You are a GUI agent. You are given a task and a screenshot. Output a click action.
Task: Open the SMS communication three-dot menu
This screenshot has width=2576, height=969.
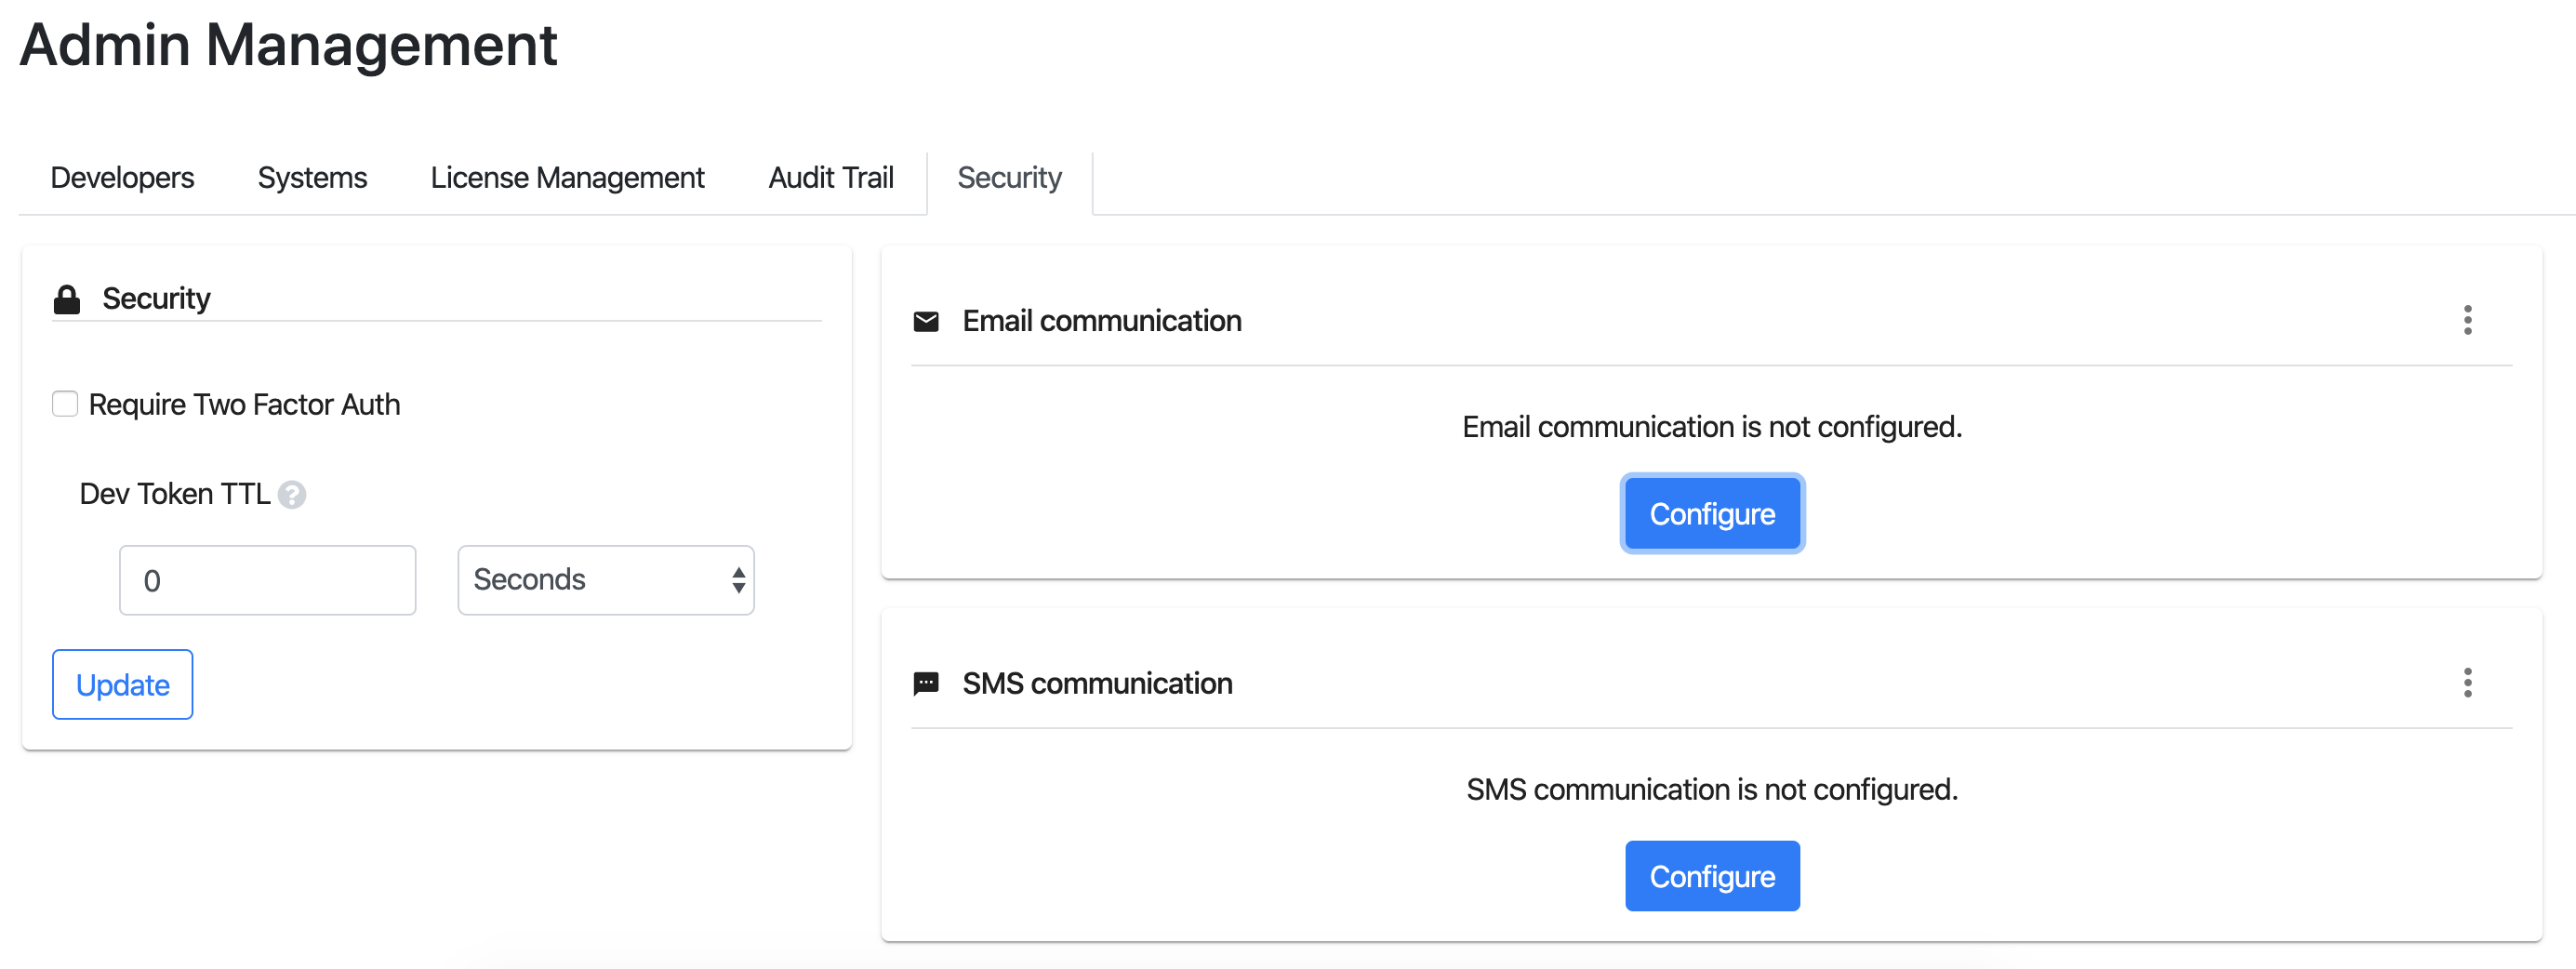2467,684
